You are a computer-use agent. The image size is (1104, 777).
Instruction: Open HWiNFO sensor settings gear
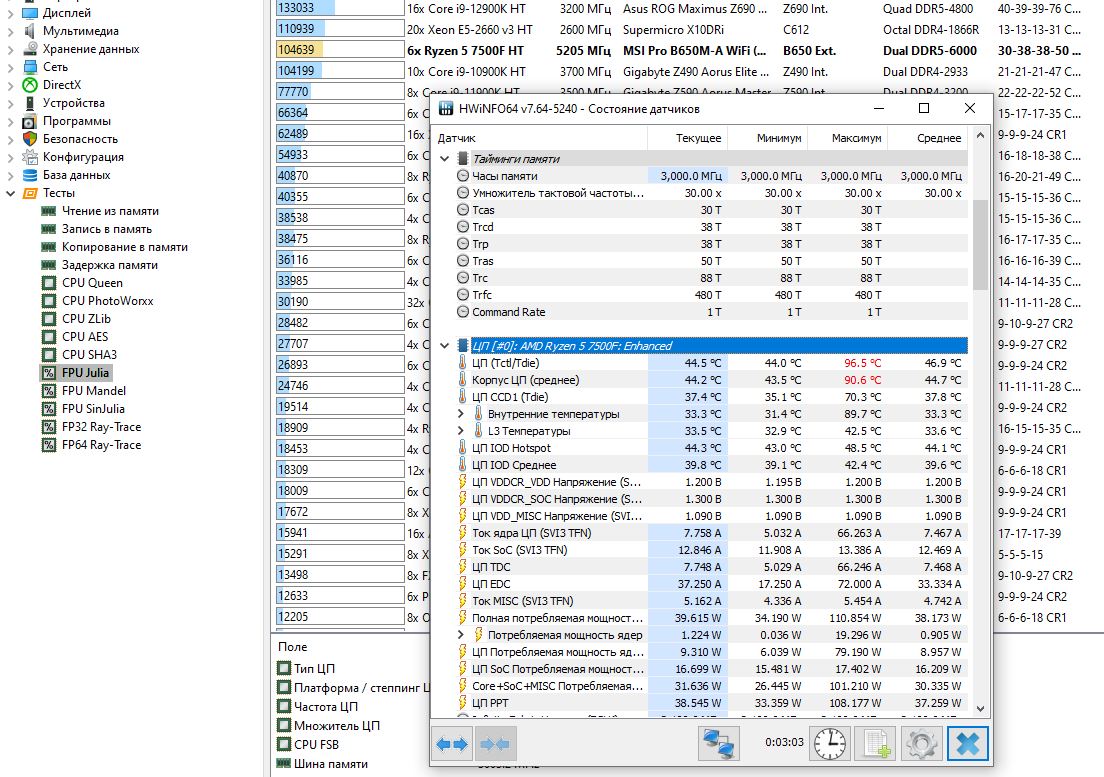921,744
